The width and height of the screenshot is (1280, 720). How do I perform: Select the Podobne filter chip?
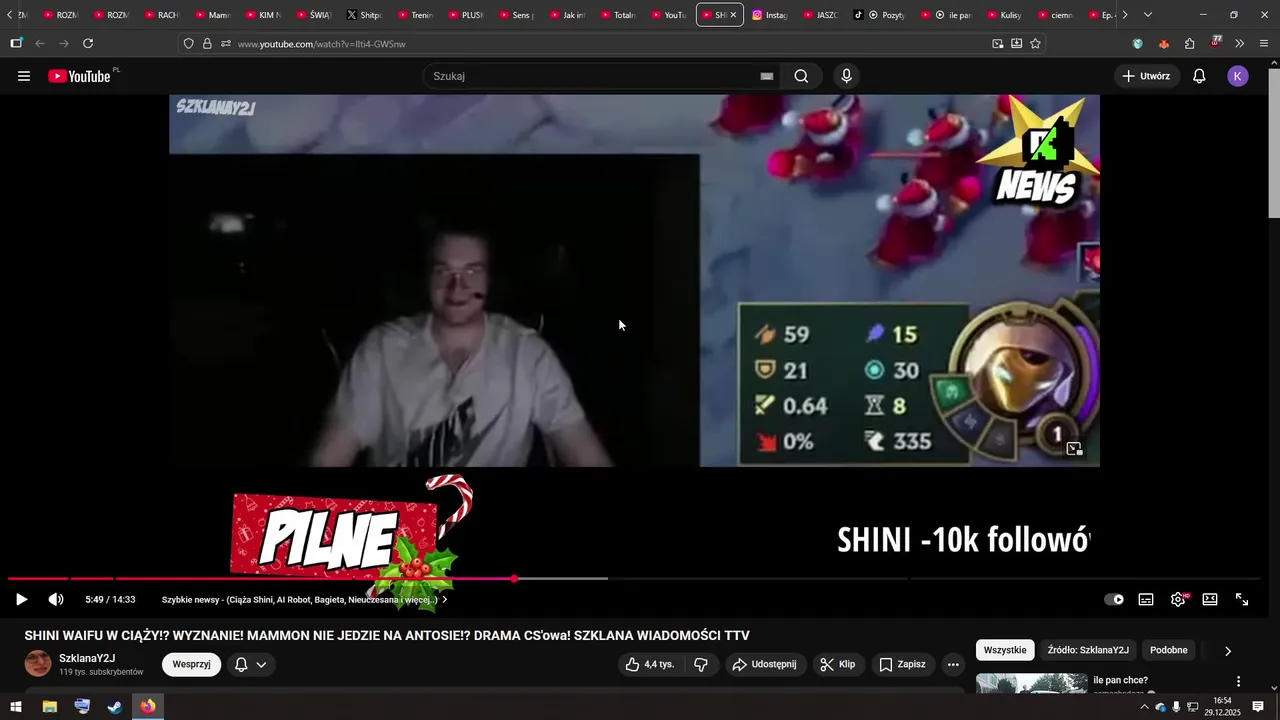click(x=1168, y=650)
